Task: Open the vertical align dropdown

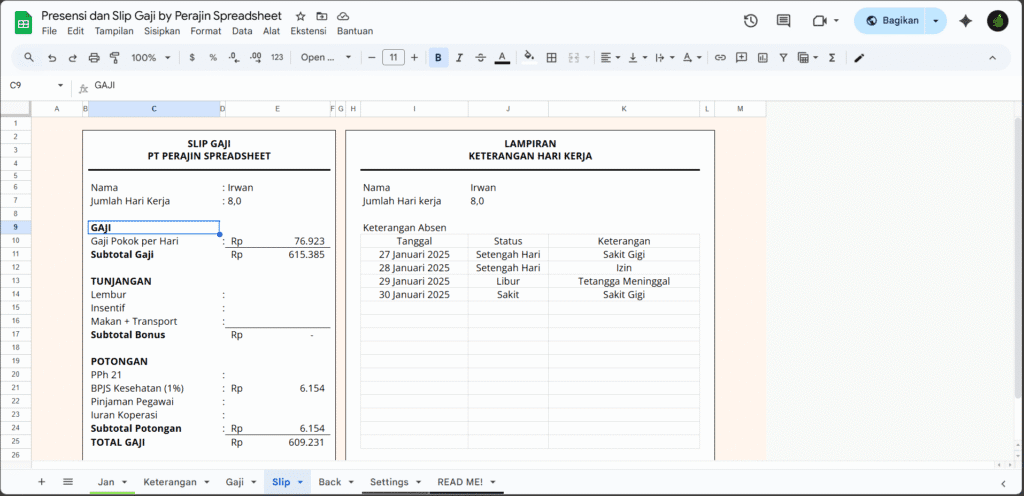Action: click(637, 57)
